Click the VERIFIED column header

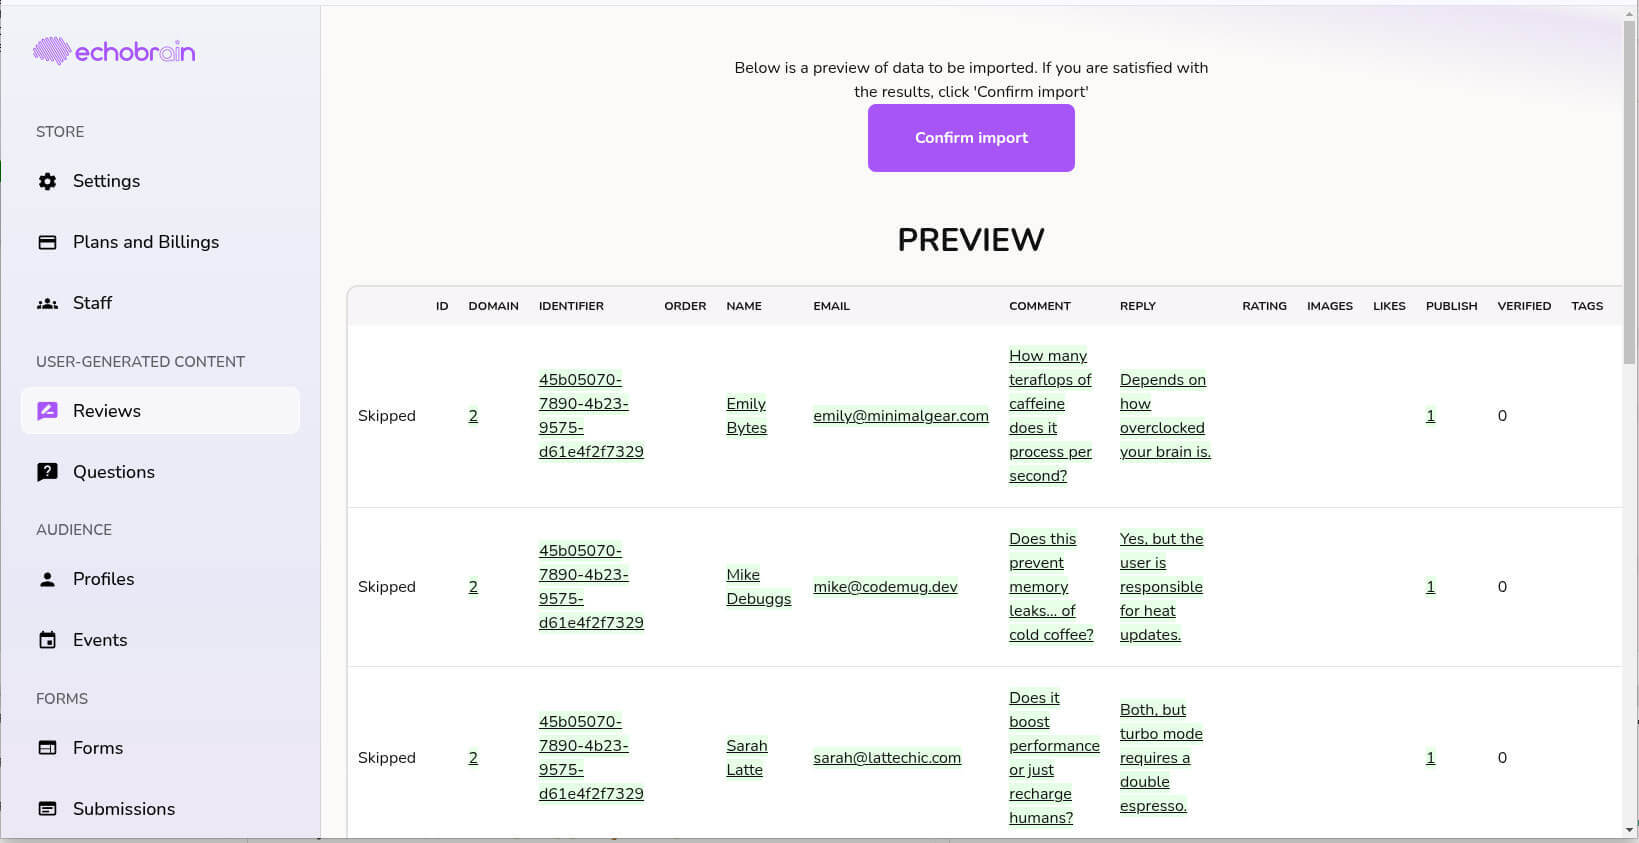coord(1524,306)
